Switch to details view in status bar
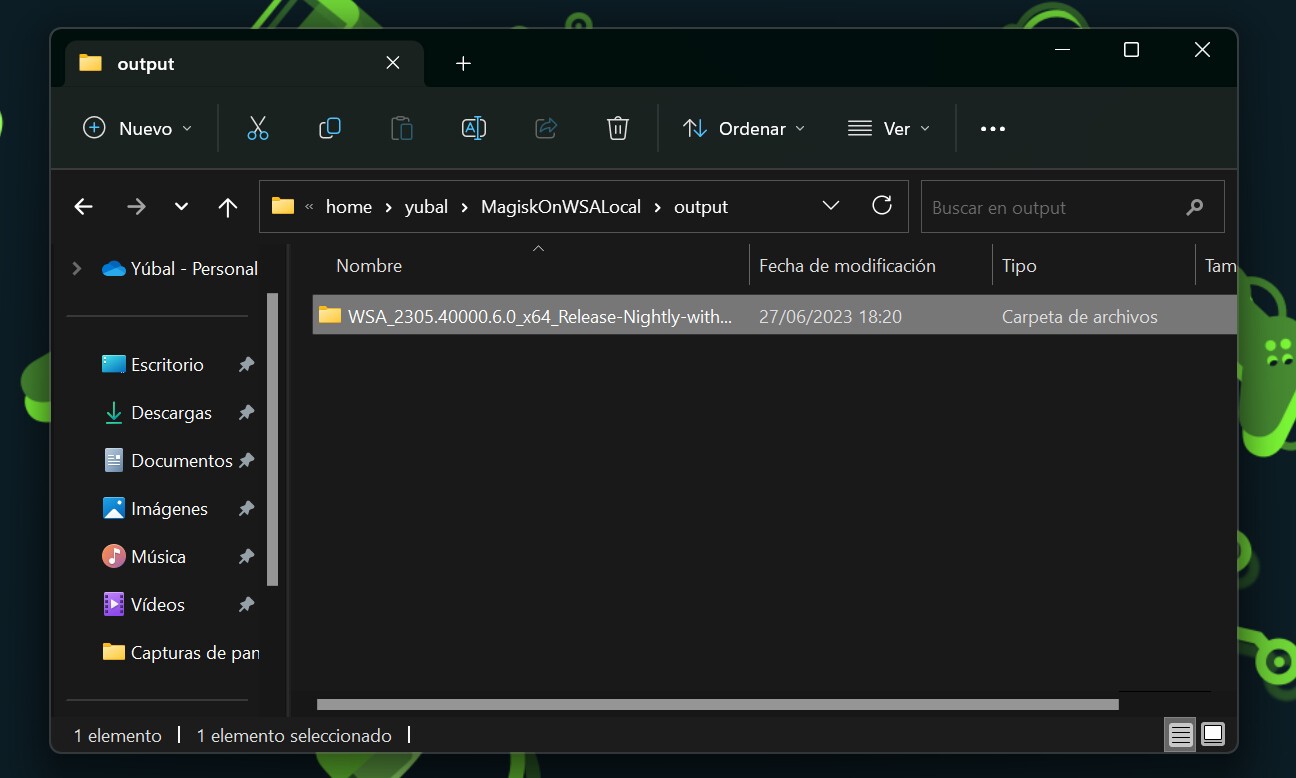Viewport: 1296px width, 778px height. pyautogui.click(x=1181, y=735)
